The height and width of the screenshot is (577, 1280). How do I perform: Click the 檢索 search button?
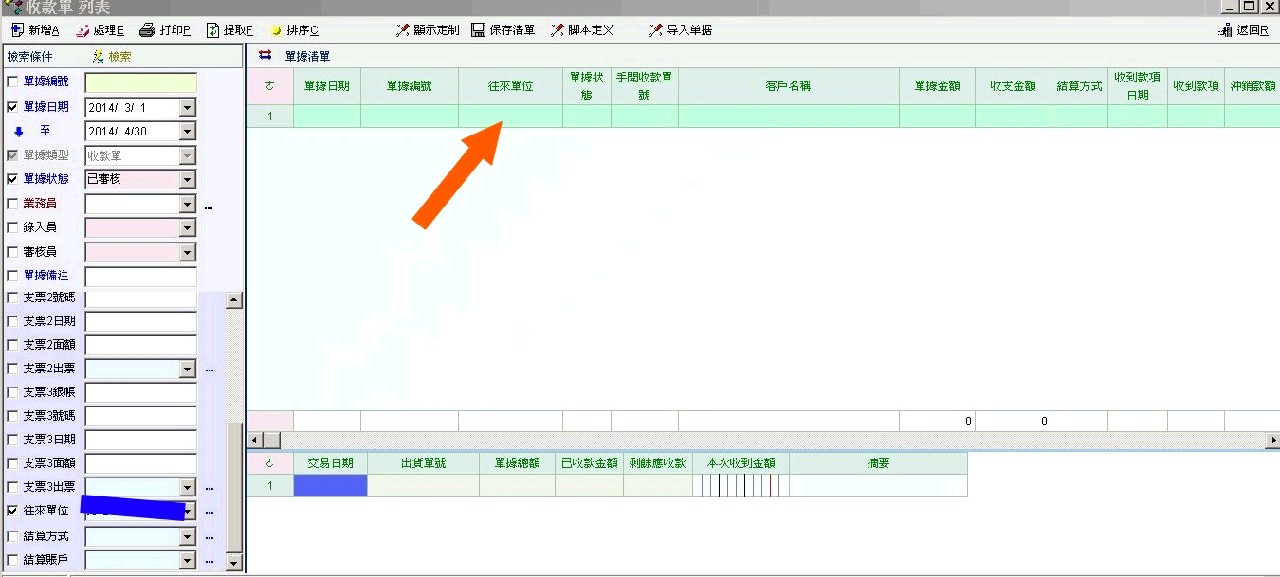(112, 57)
